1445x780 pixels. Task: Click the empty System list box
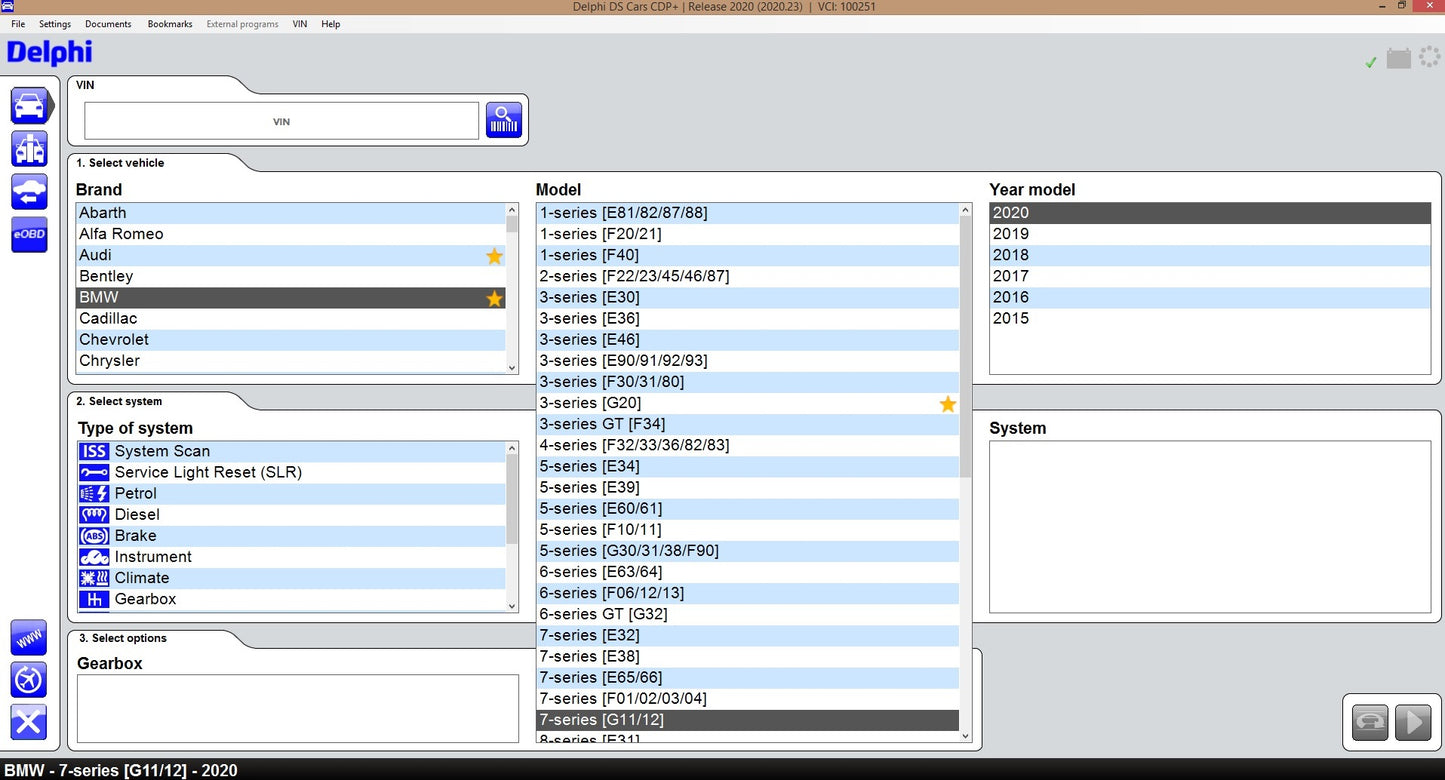click(1210, 527)
